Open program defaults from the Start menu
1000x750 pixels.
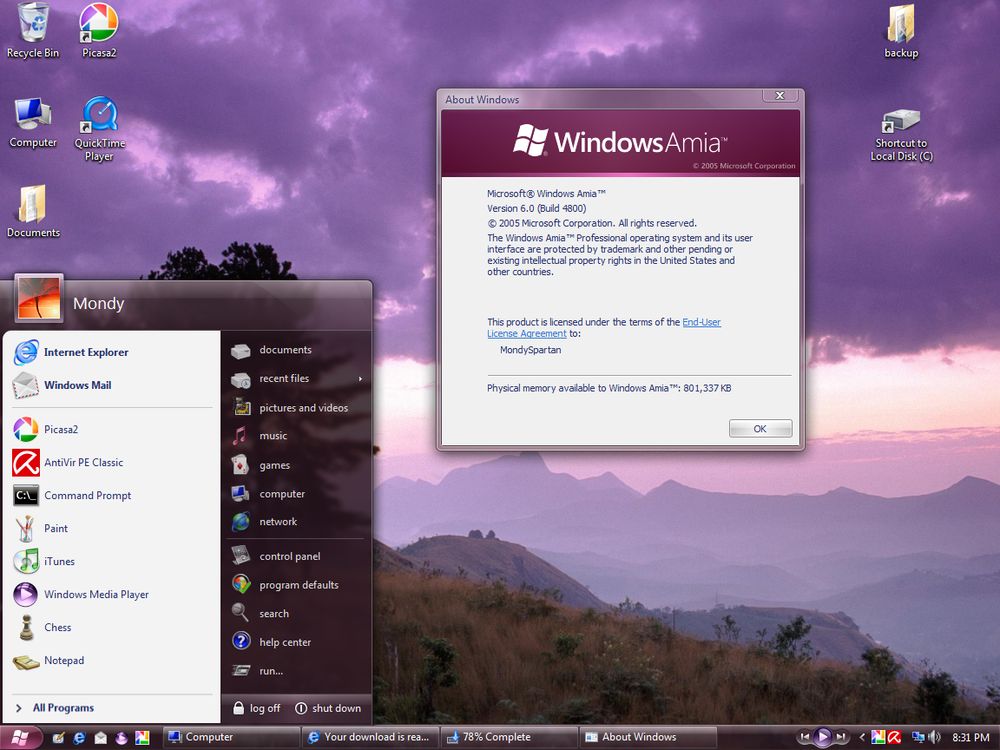pos(297,585)
